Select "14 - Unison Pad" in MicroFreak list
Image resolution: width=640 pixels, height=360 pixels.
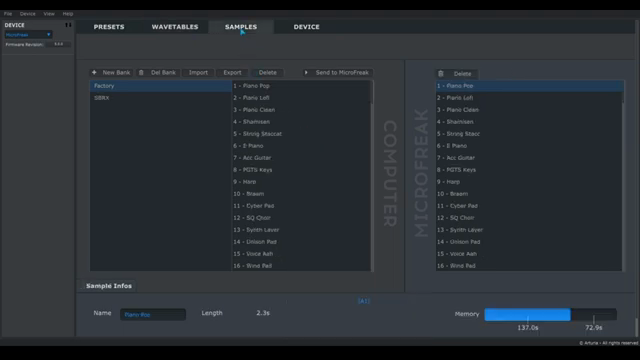pyautogui.click(x=529, y=242)
